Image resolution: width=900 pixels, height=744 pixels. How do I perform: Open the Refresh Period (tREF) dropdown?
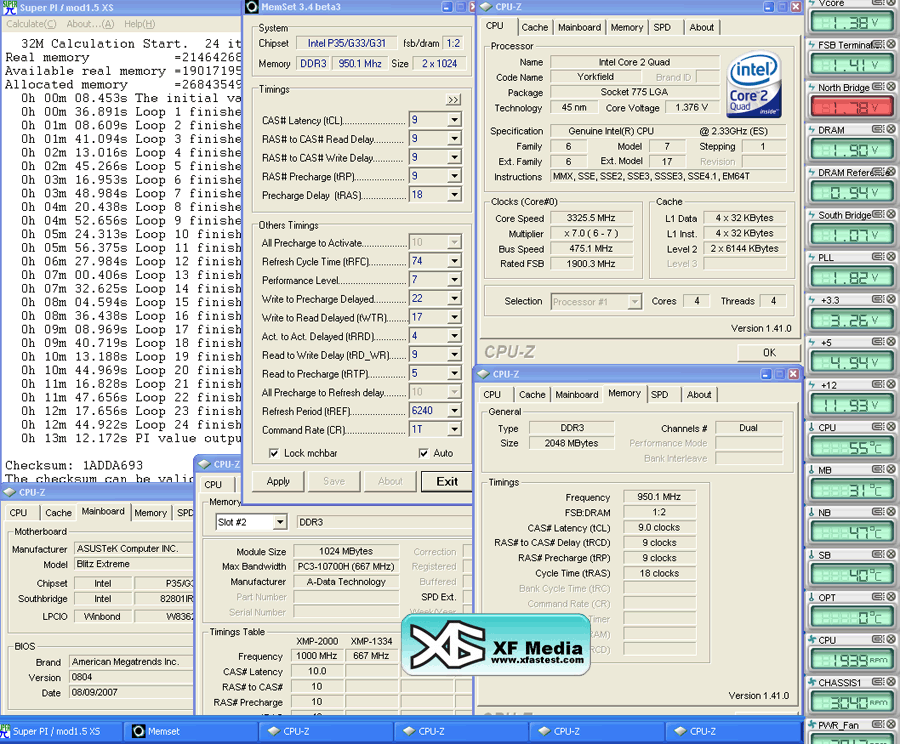pyautogui.click(x=454, y=410)
